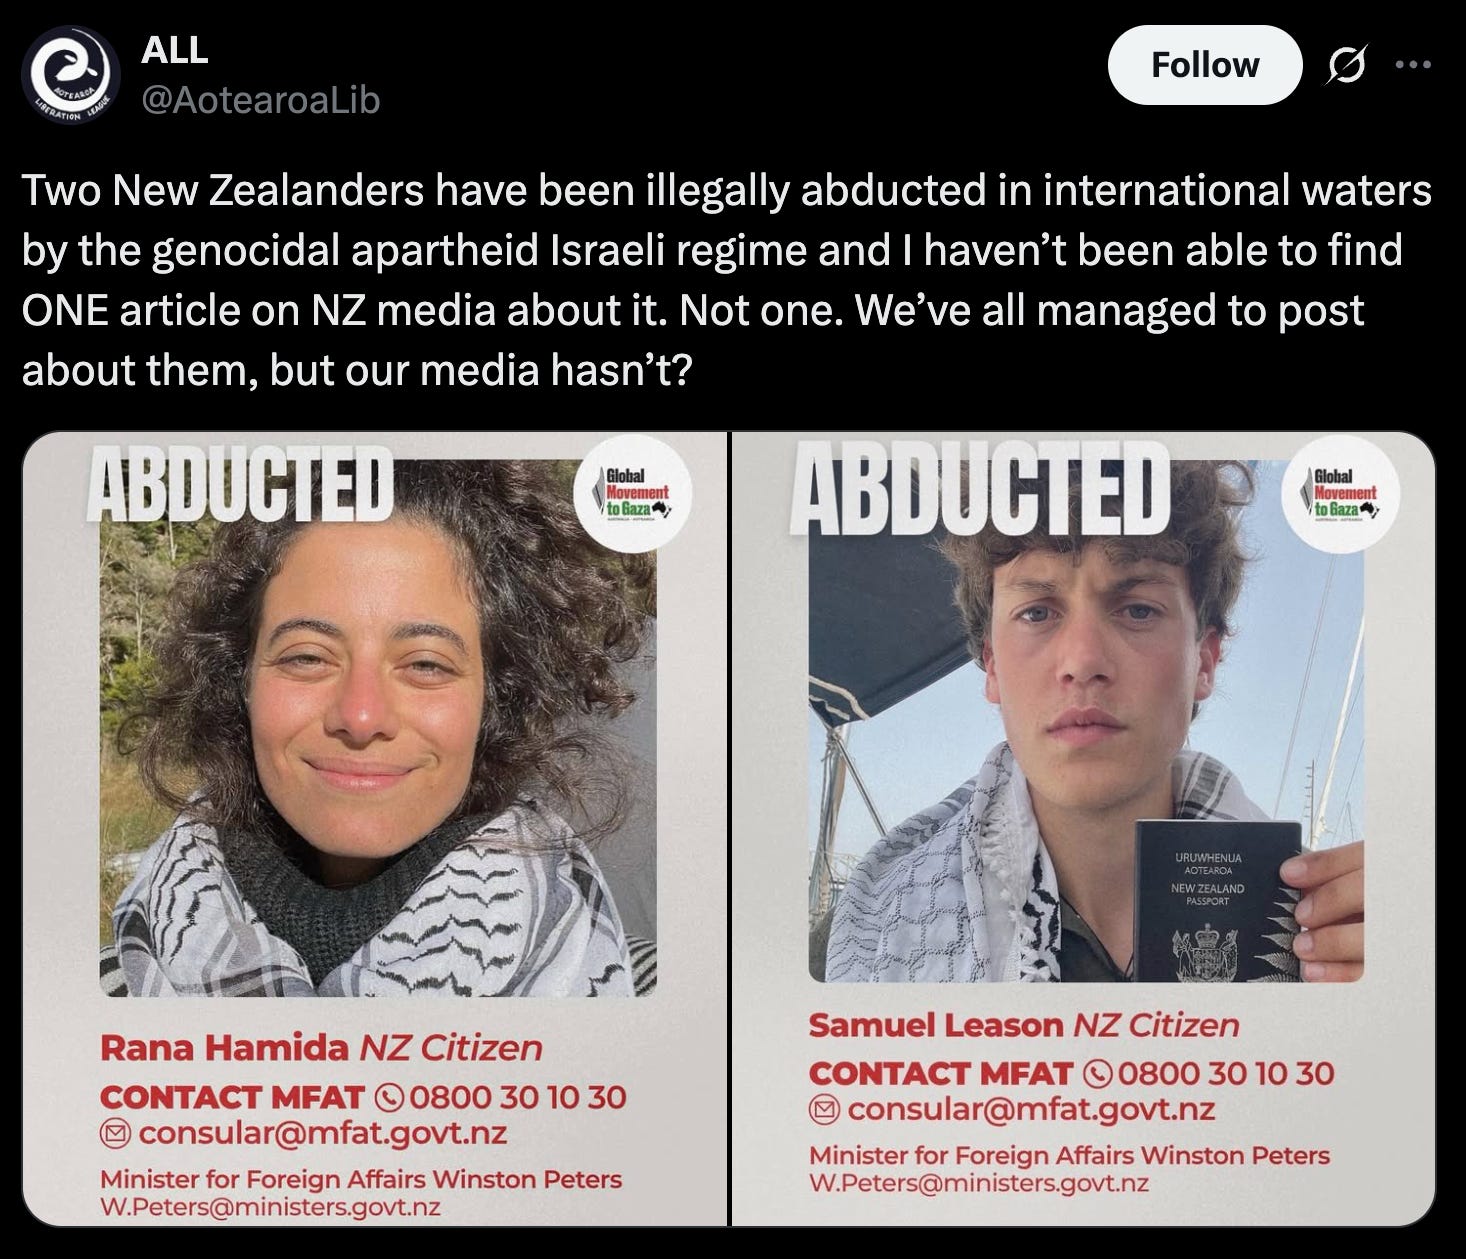Click the email icon on the right poster

click(x=824, y=1109)
